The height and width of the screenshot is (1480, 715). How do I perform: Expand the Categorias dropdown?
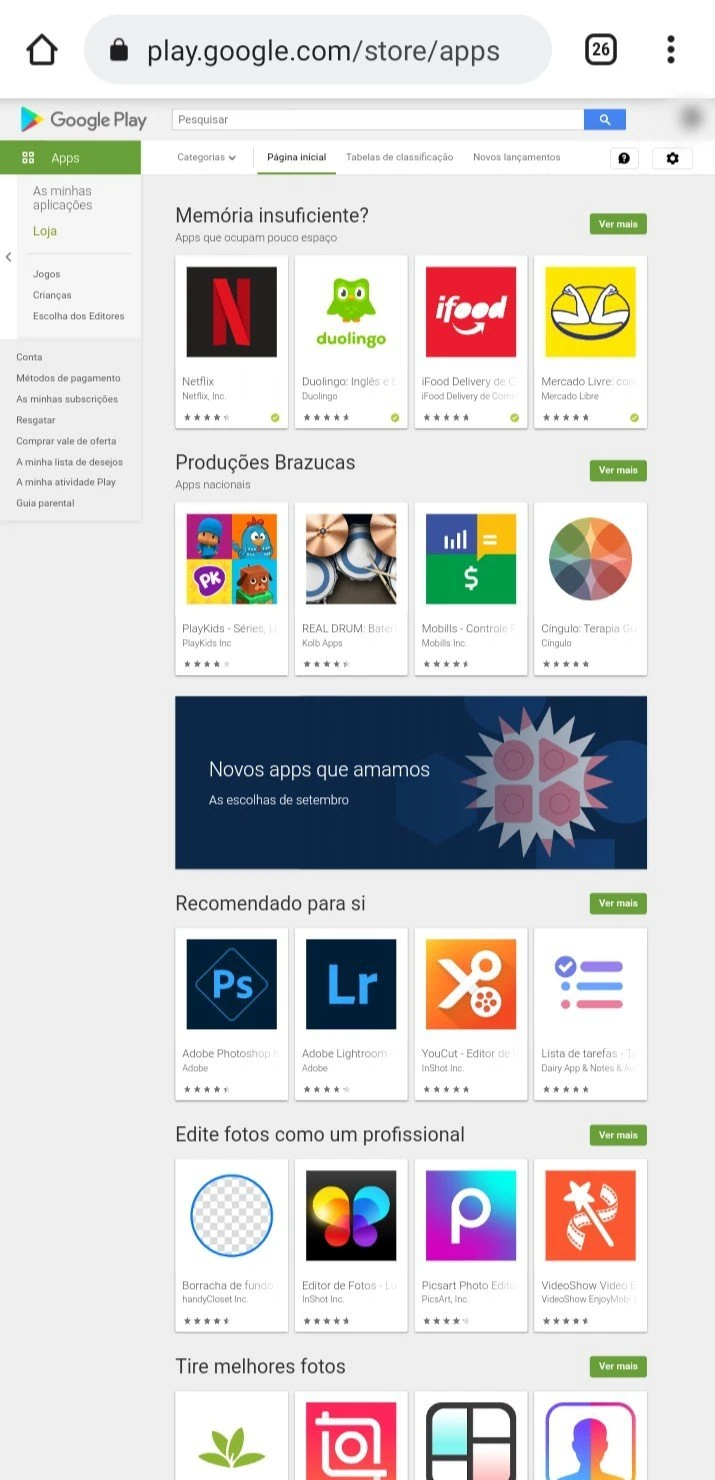(206, 157)
